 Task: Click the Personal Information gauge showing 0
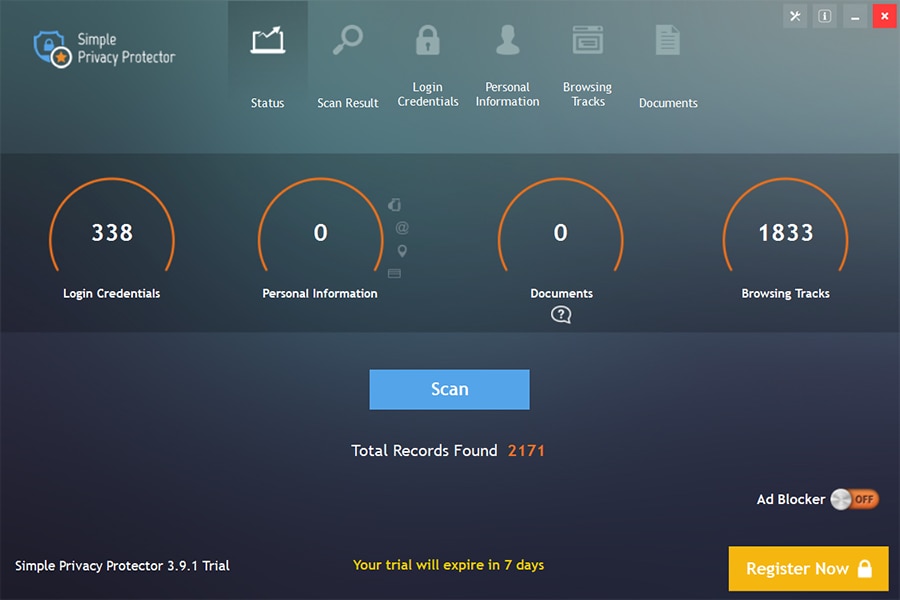click(x=320, y=225)
